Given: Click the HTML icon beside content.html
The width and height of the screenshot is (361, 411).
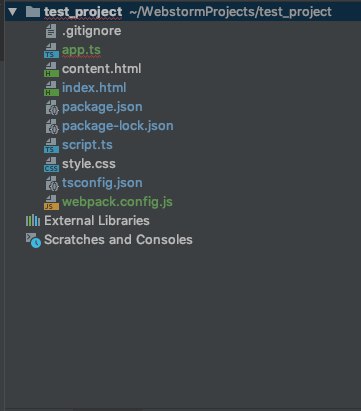Looking at the screenshot, I should pyautogui.click(x=51, y=69).
